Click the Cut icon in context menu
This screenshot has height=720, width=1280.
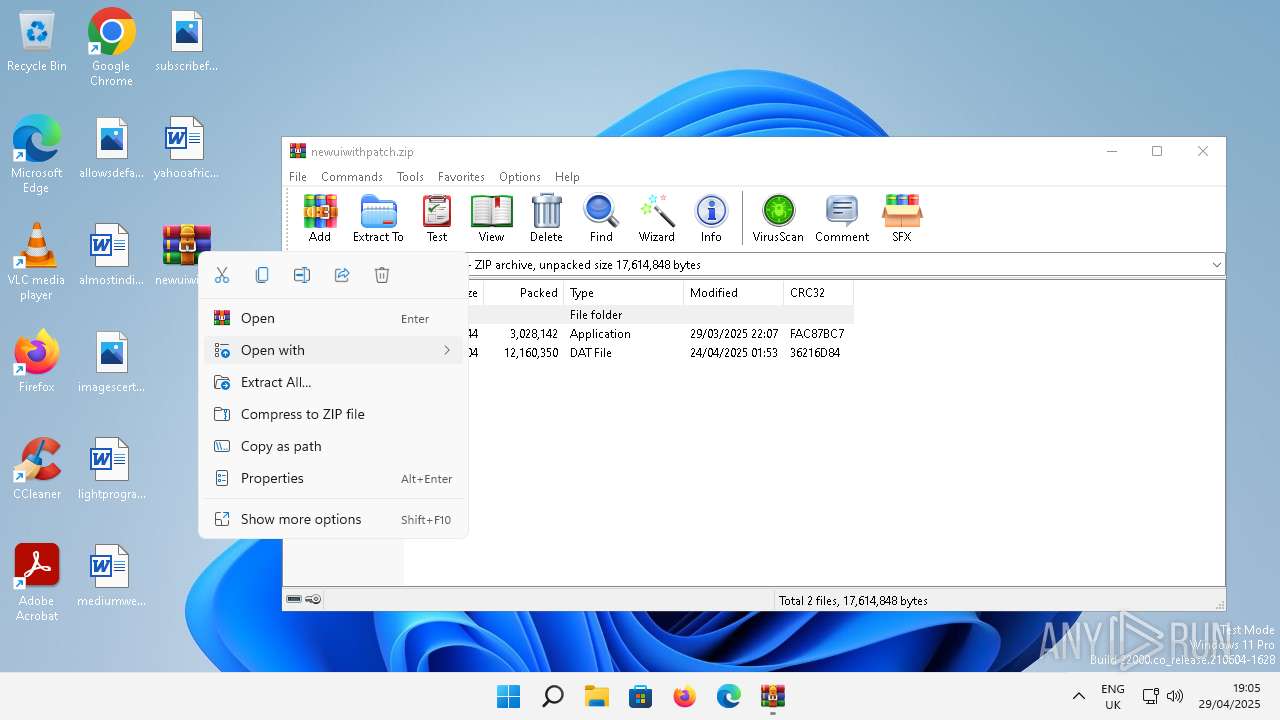tap(222, 275)
